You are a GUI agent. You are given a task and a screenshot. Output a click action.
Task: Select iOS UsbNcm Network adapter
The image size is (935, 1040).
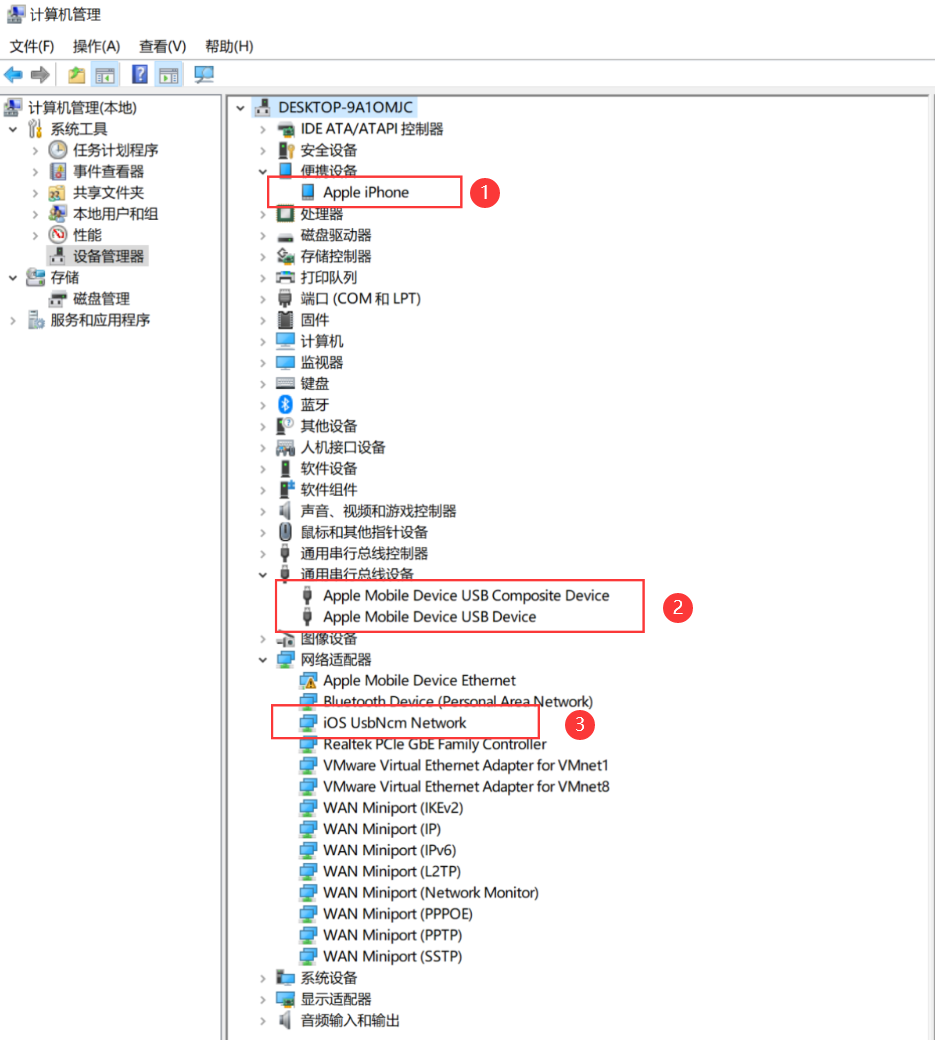[394, 722]
